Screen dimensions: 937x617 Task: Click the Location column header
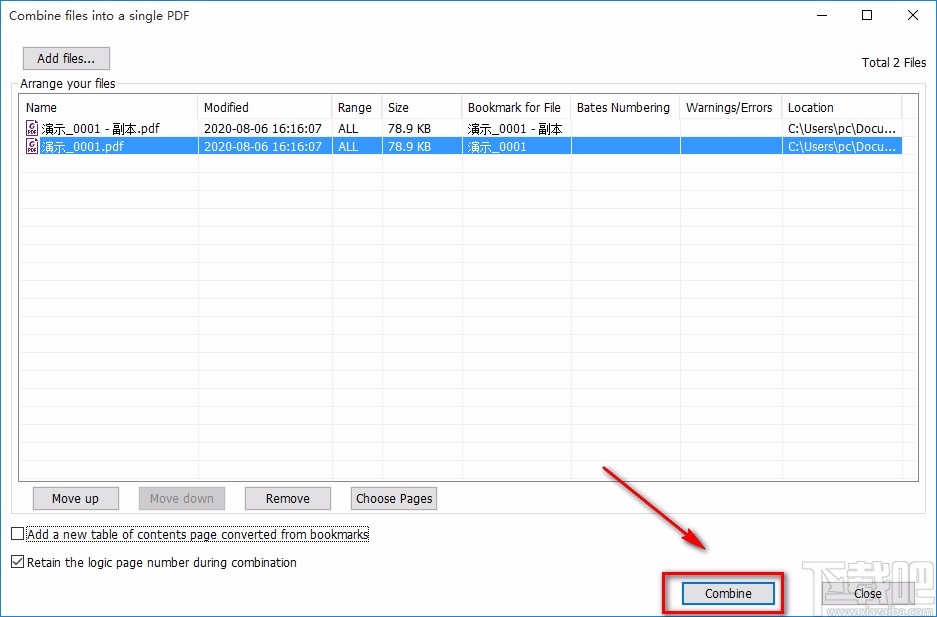[x=840, y=107]
